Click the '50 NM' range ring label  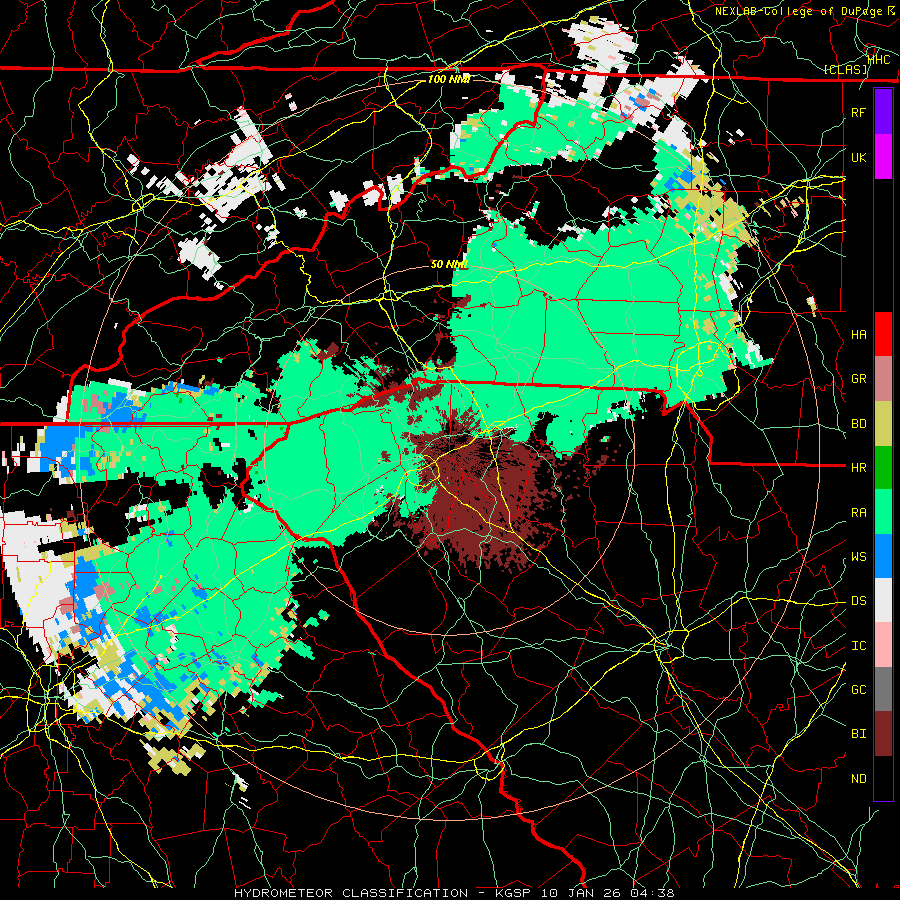[449, 264]
